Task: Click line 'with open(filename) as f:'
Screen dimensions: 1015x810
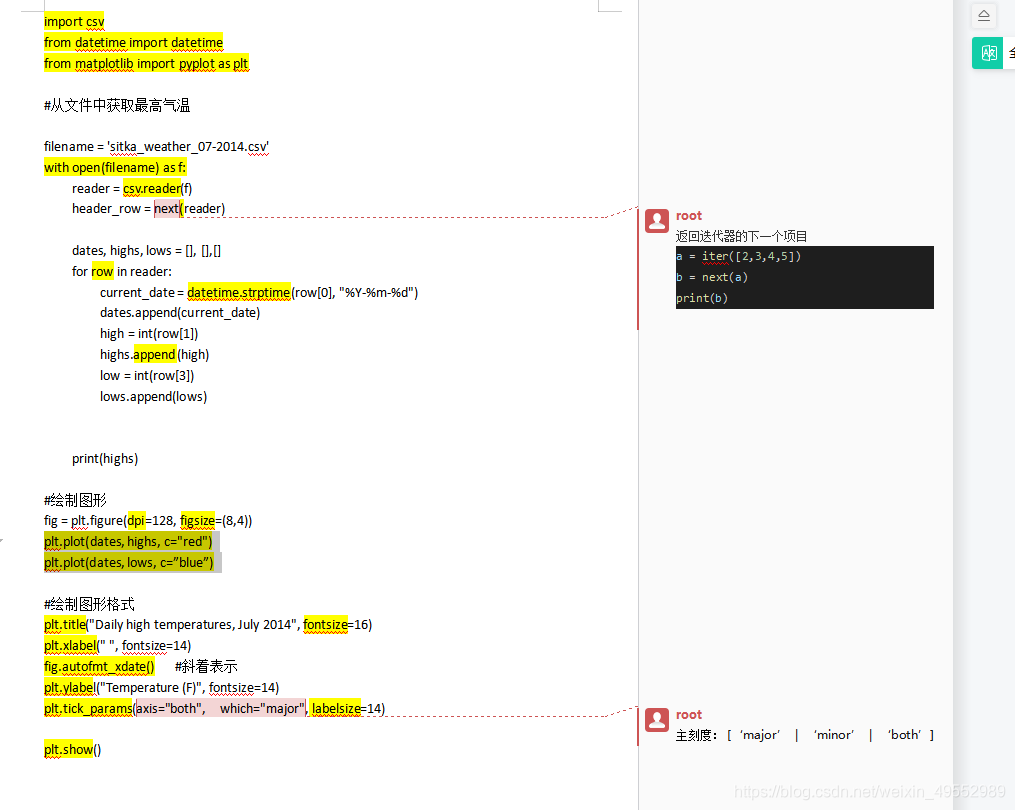Action: click(115, 168)
